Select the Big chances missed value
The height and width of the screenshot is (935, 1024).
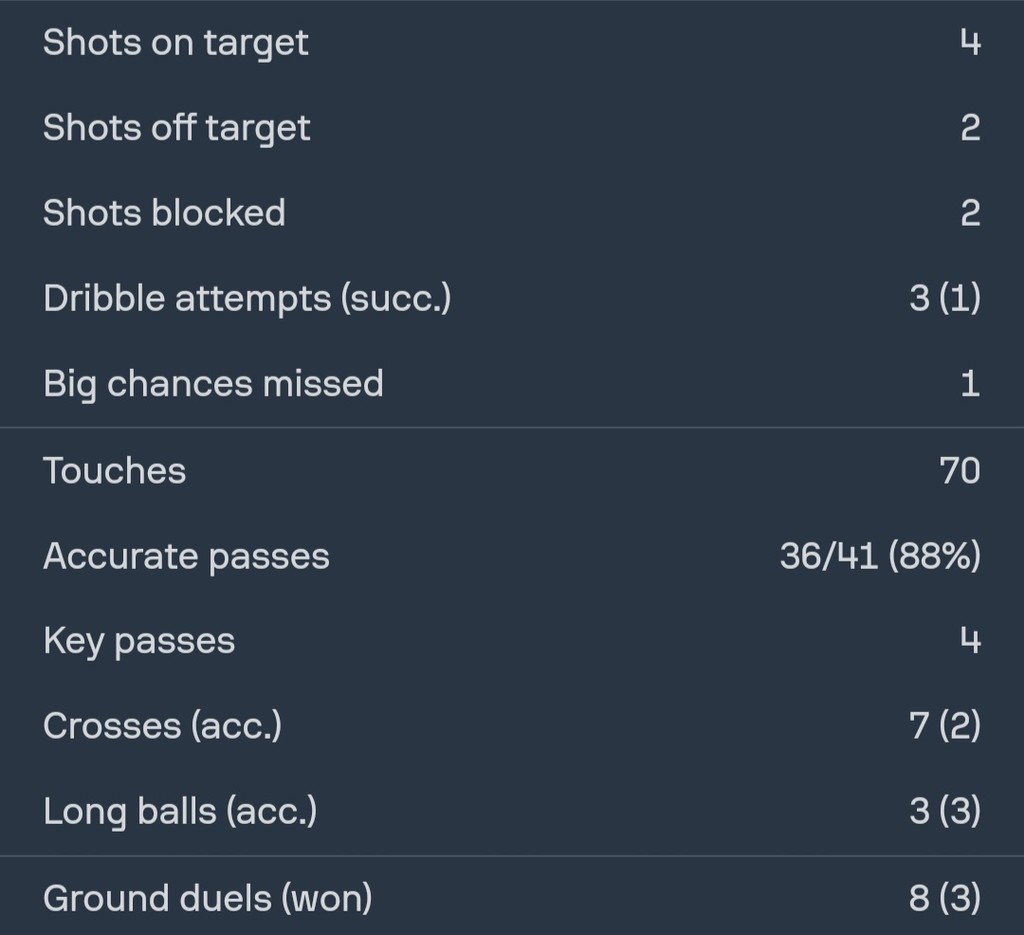point(970,383)
